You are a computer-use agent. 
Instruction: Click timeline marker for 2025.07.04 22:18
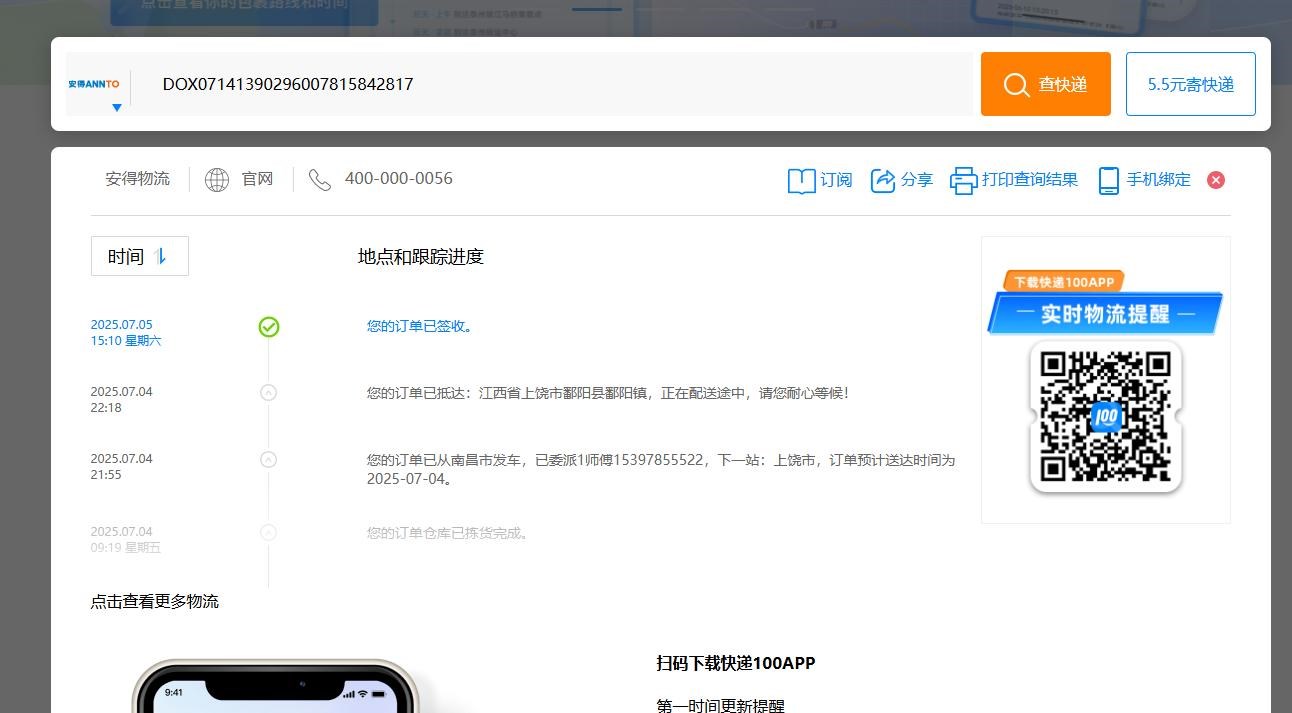tap(268, 393)
